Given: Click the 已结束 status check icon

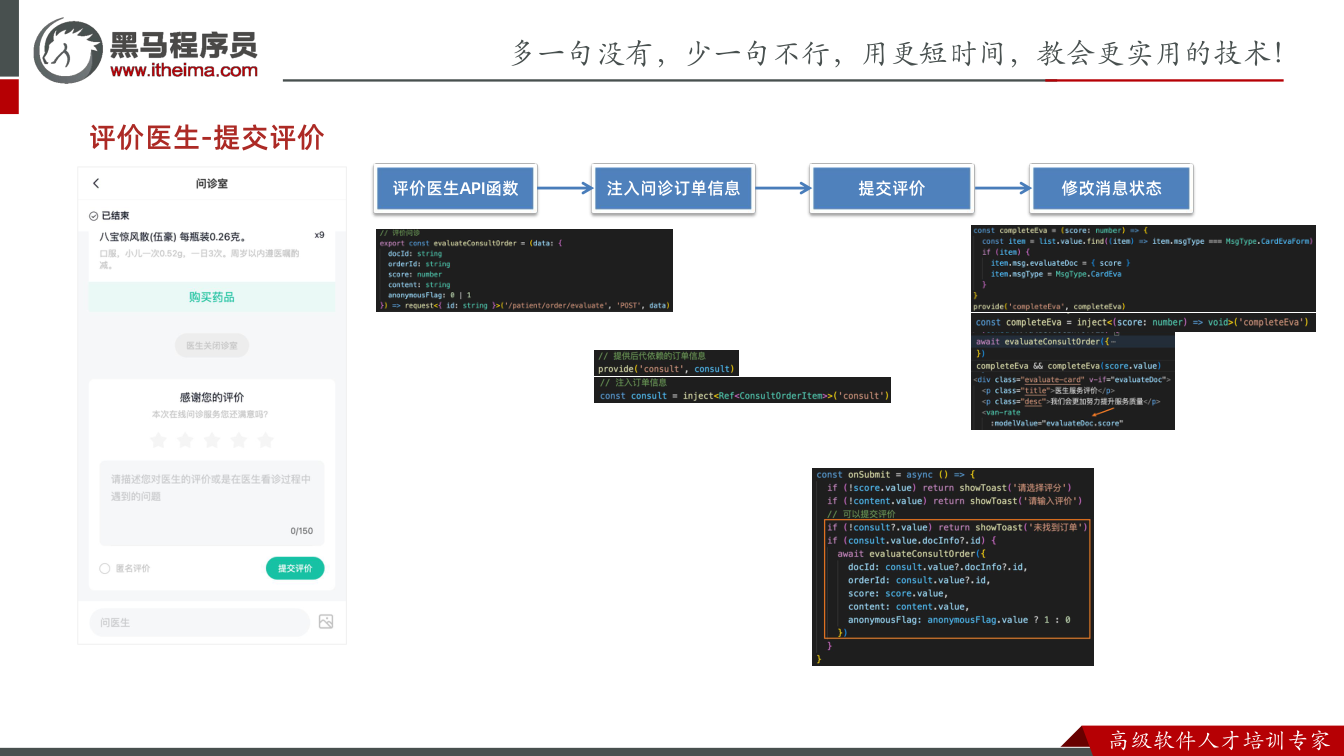Looking at the screenshot, I should coord(93,216).
